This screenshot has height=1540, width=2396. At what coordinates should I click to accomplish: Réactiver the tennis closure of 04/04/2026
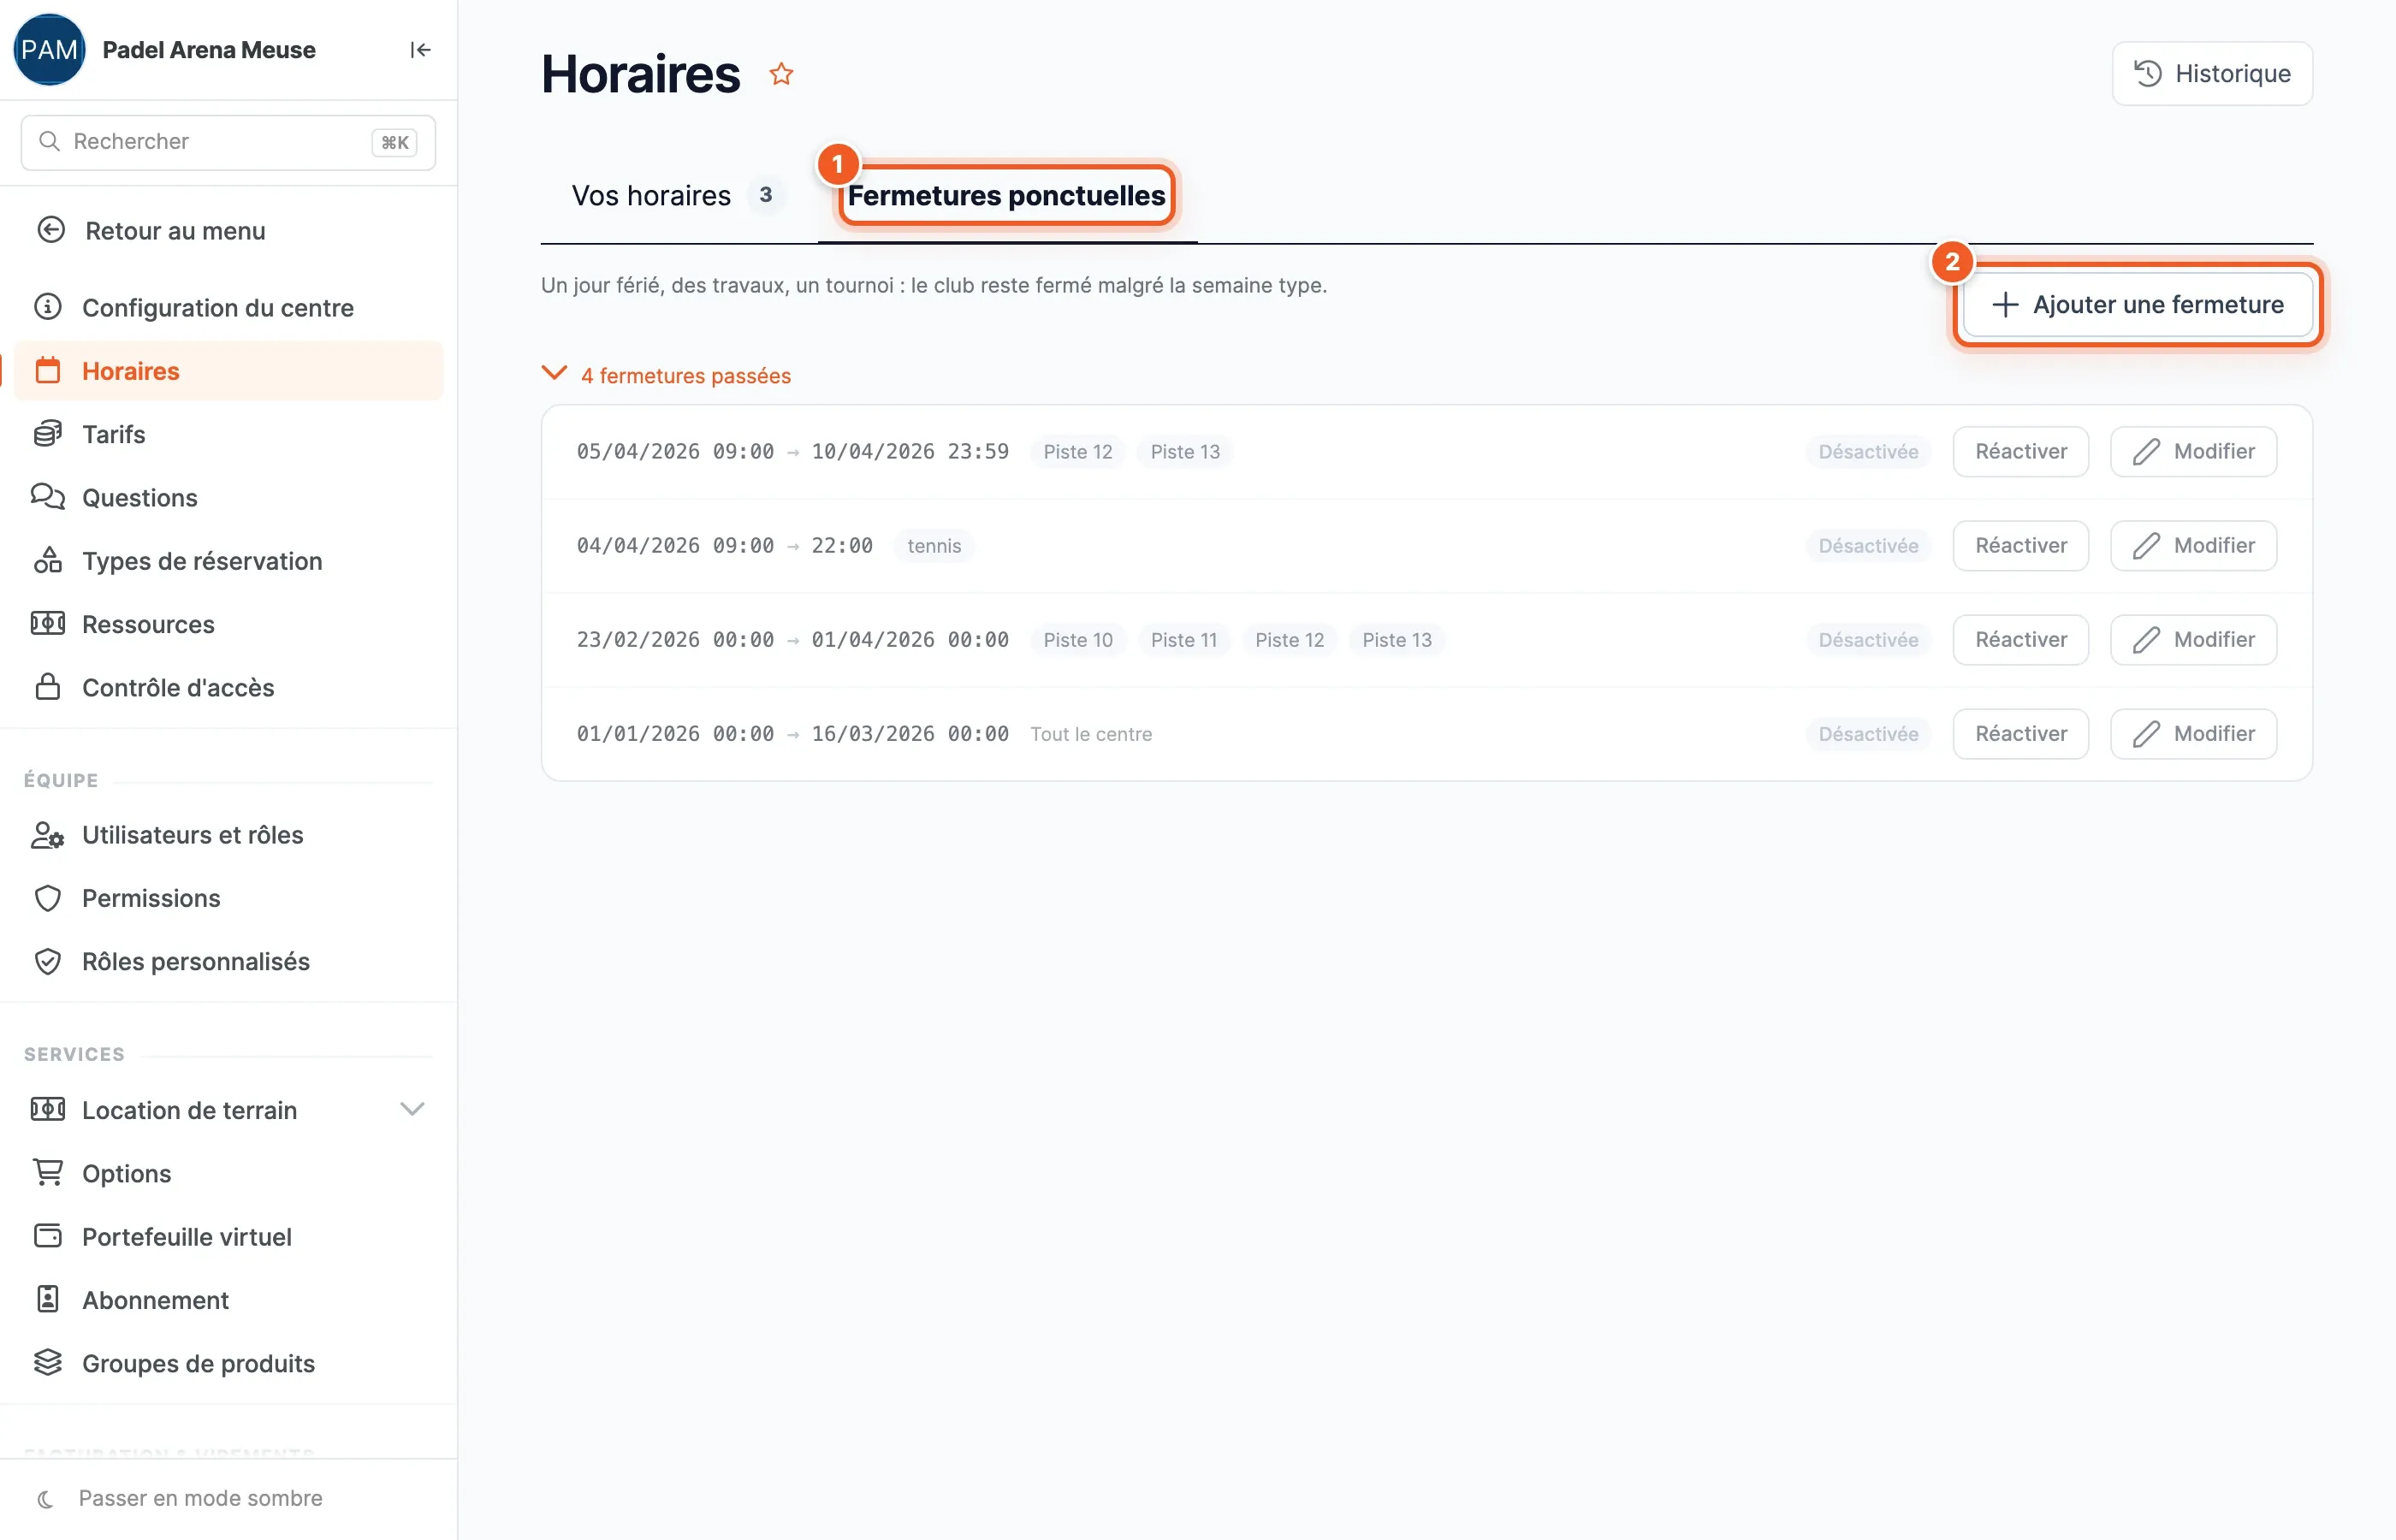(2020, 545)
